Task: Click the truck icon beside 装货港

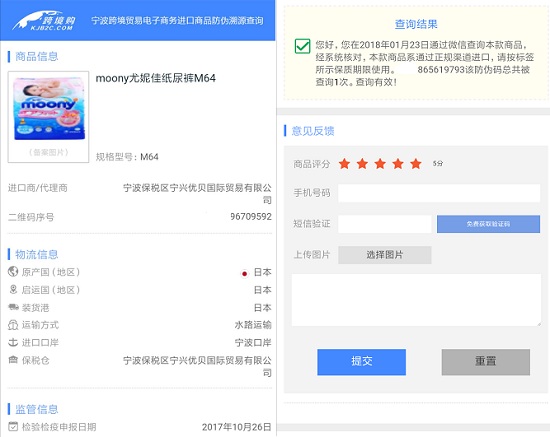Action: [x=13, y=307]
